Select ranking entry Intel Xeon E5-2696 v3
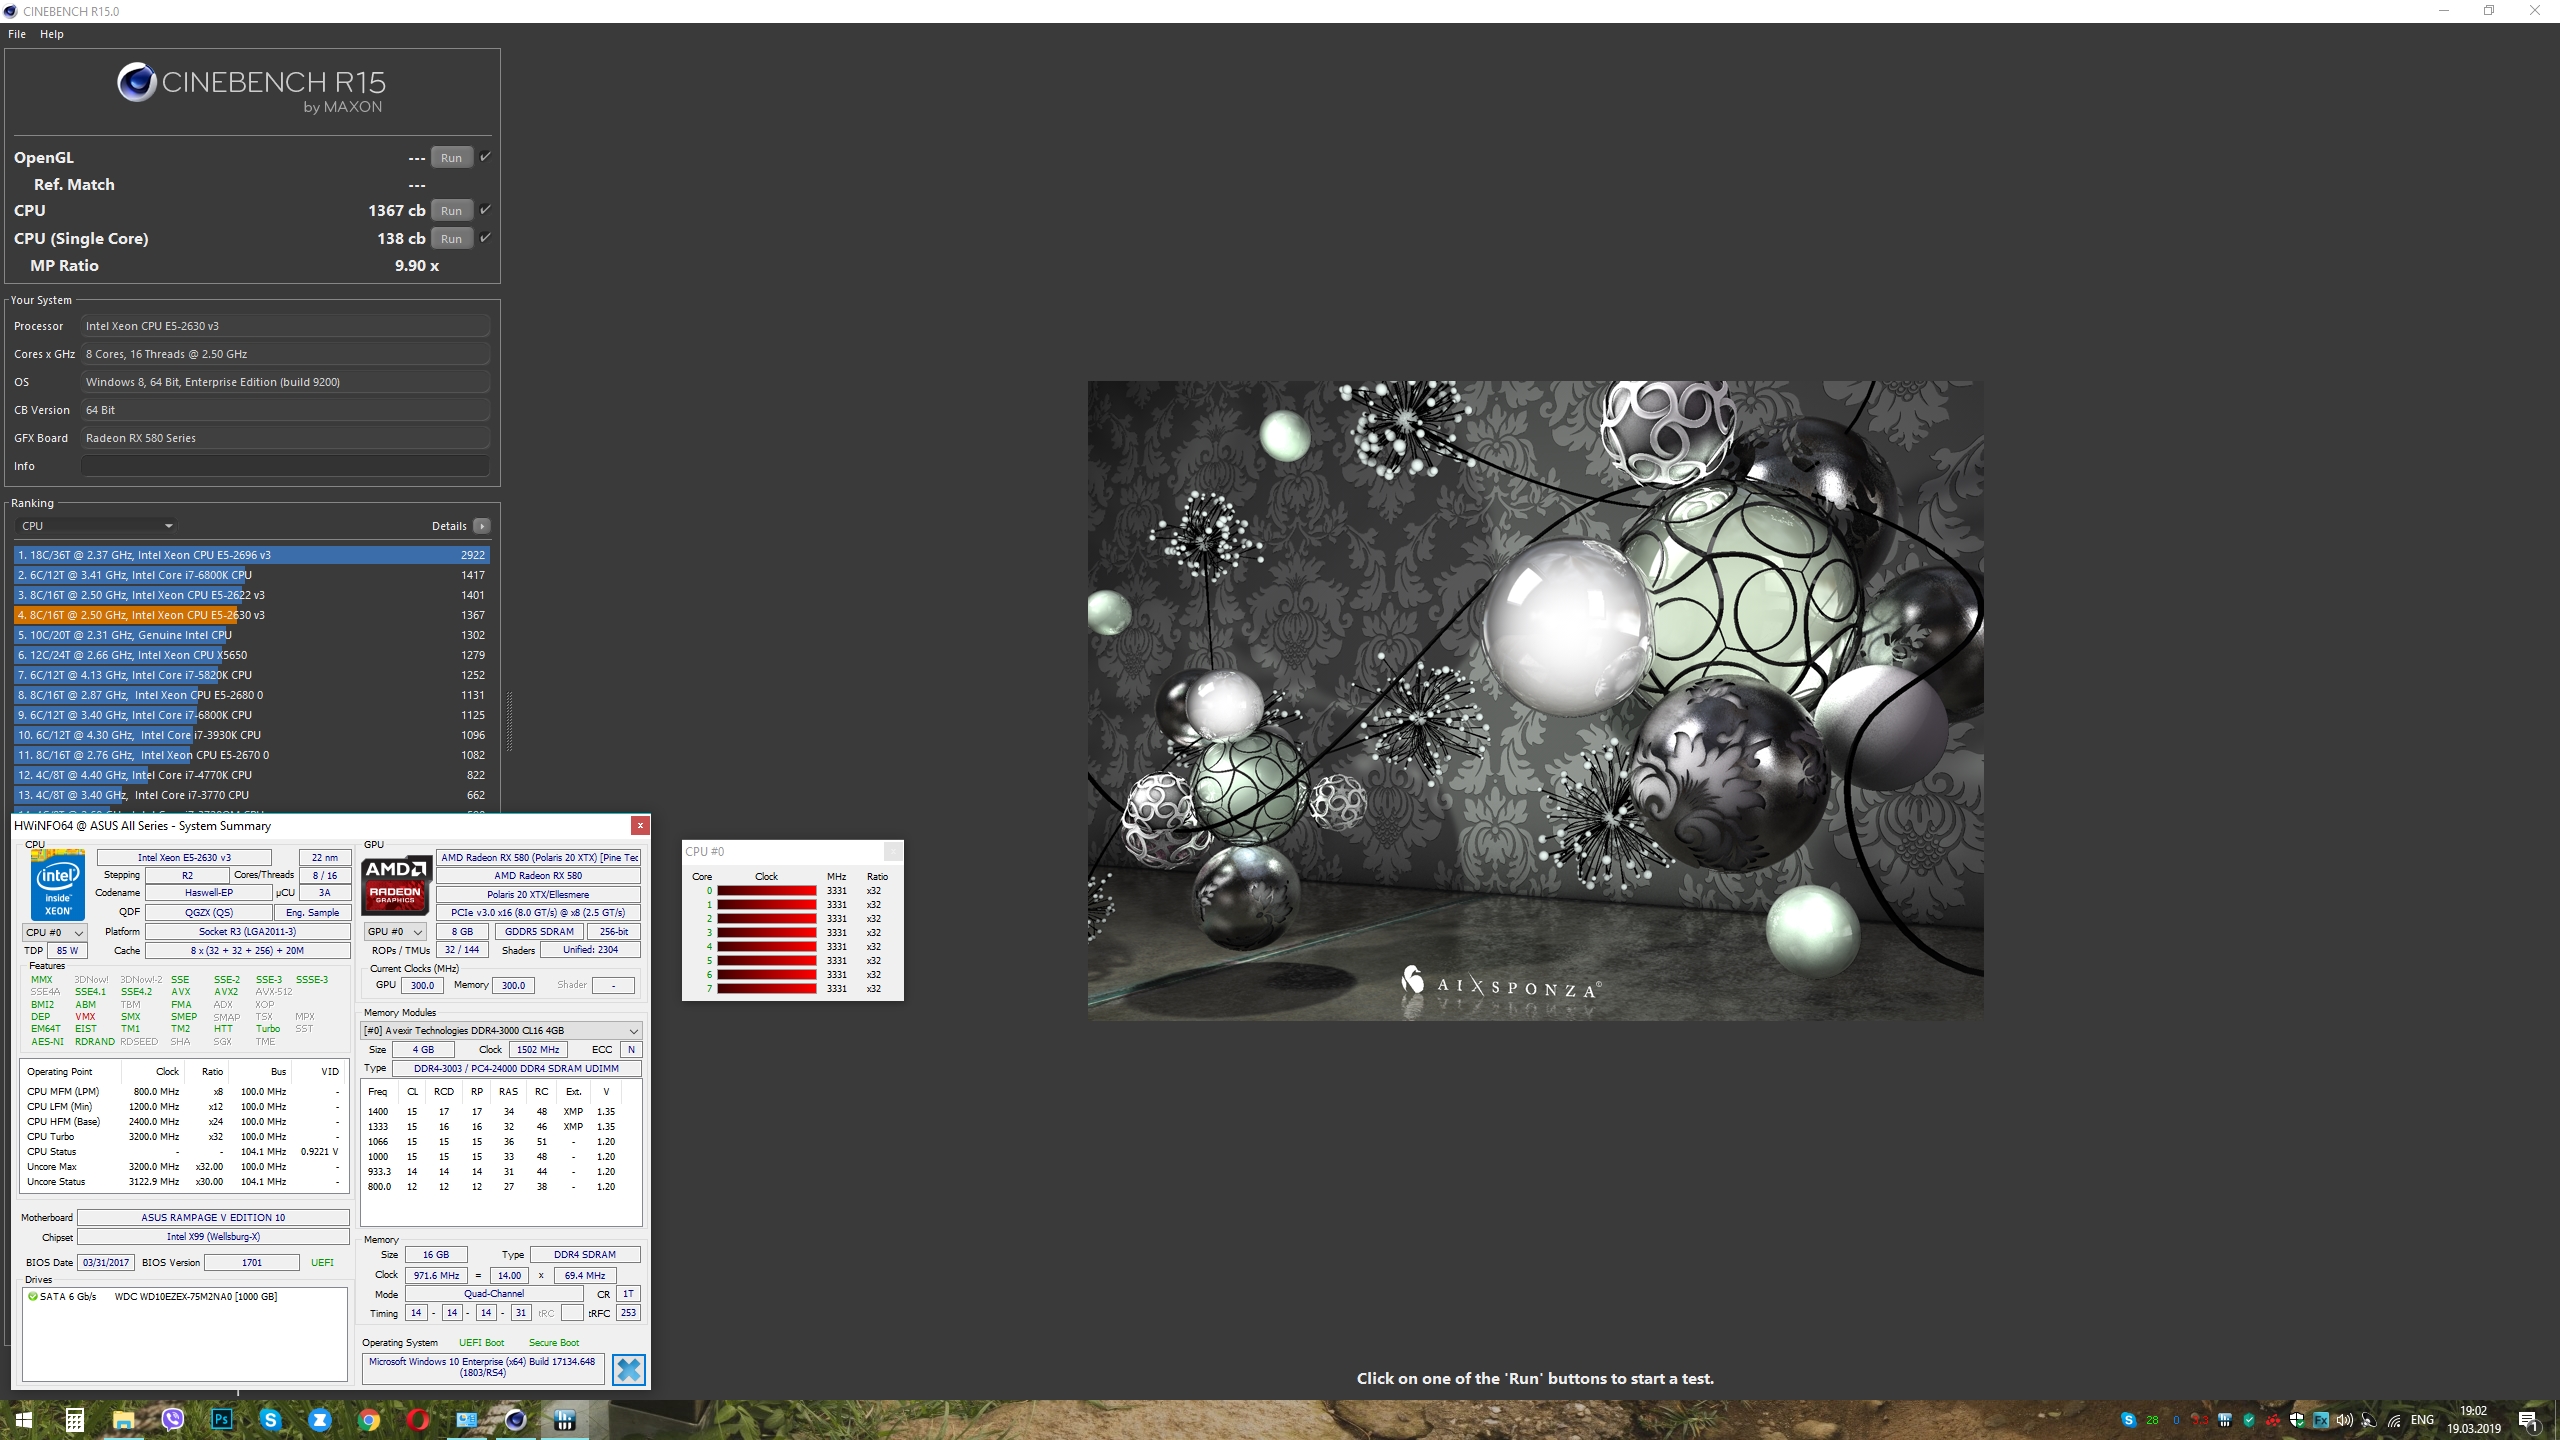 (252, 555)
